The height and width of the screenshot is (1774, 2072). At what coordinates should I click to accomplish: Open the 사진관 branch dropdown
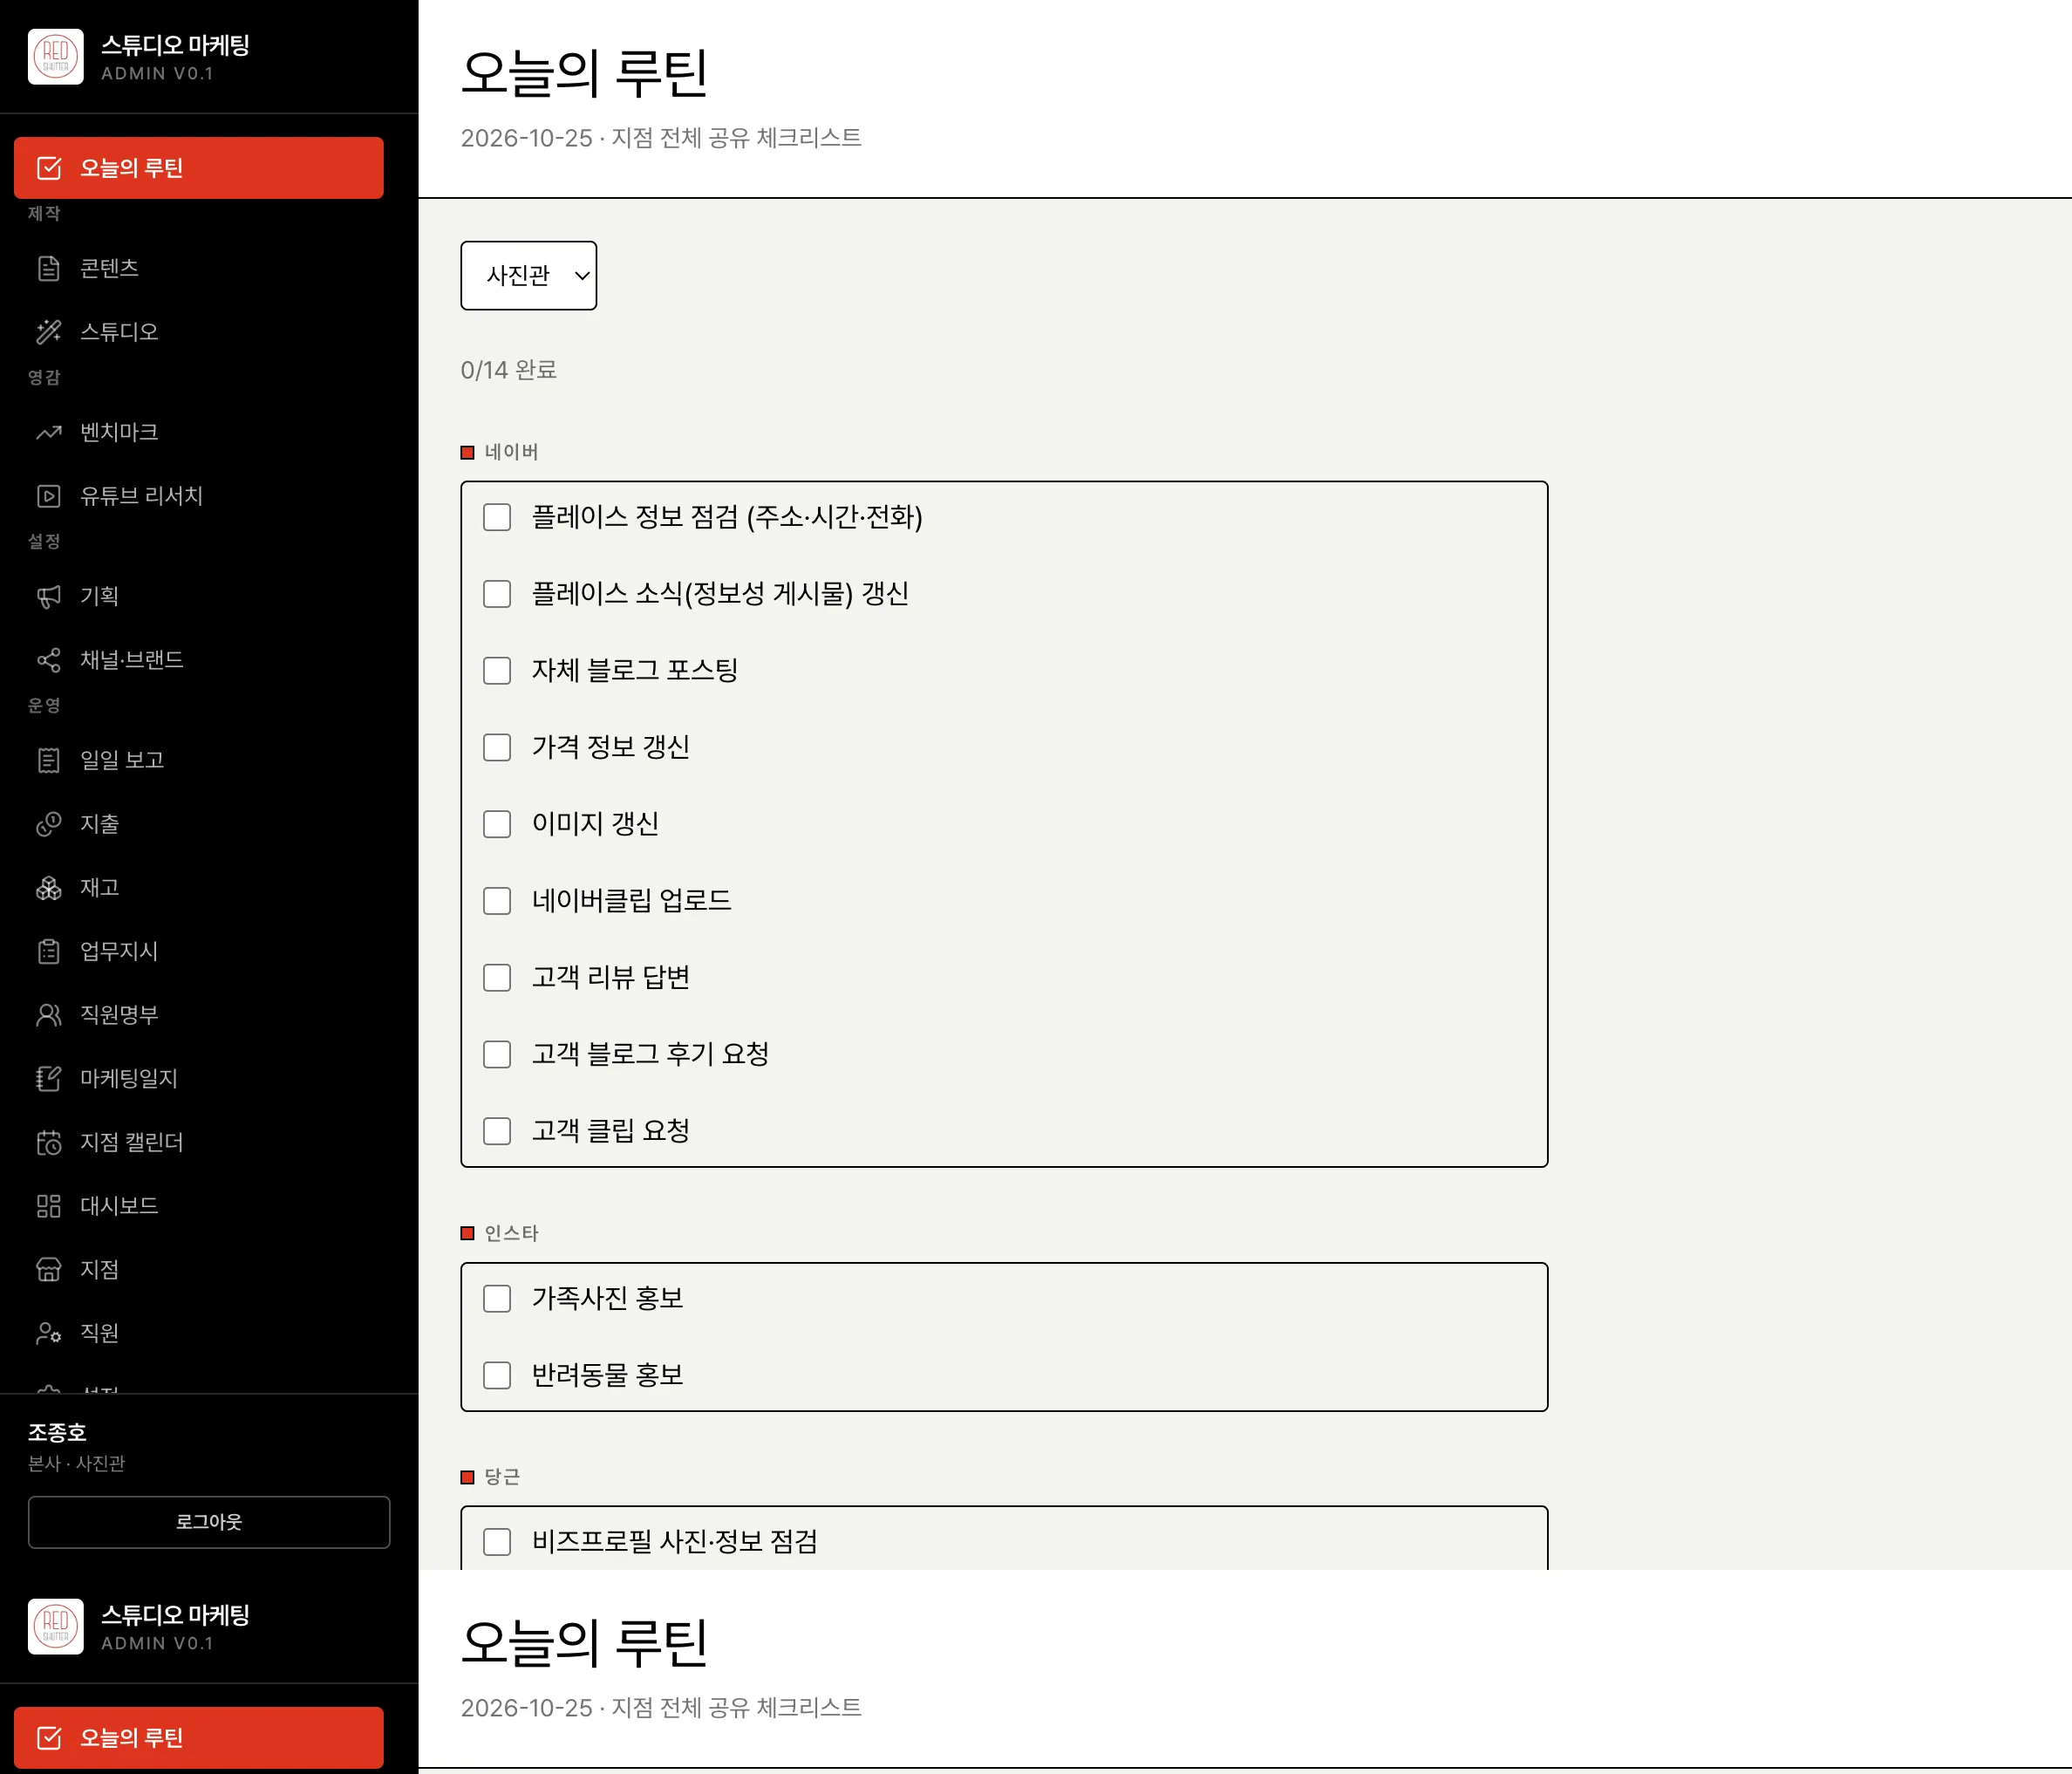[528, 275]
